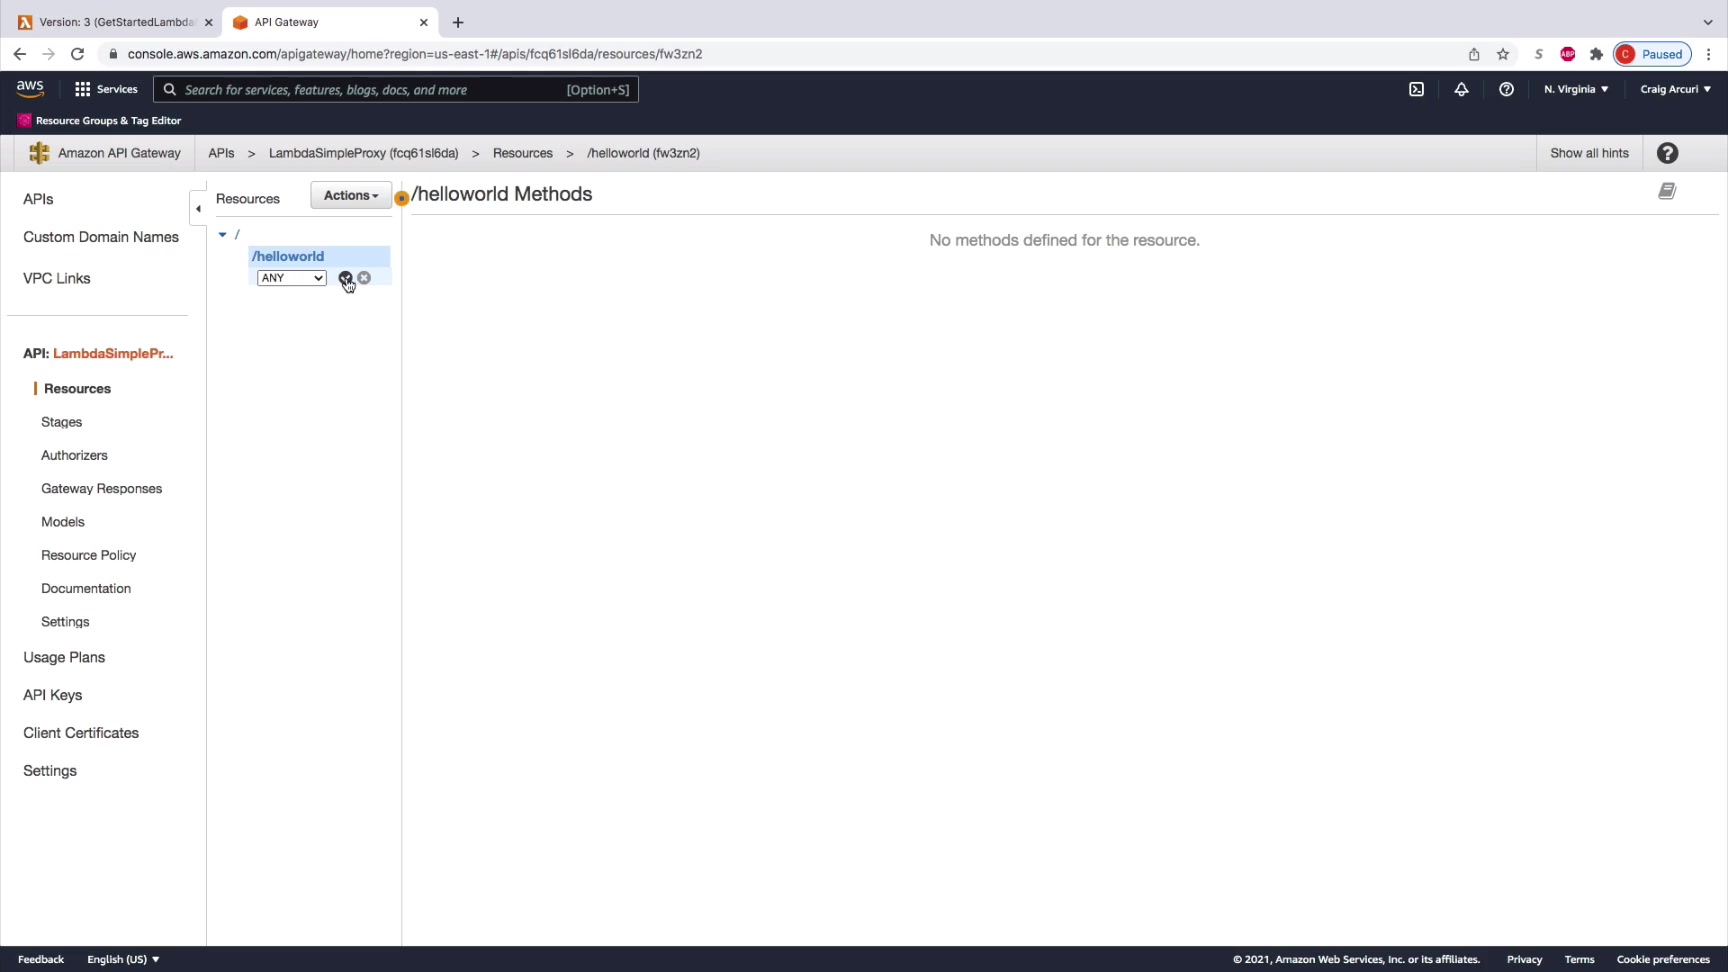Open the AWS support help icon
The image size is (1728, 972).
(1506, 89)
